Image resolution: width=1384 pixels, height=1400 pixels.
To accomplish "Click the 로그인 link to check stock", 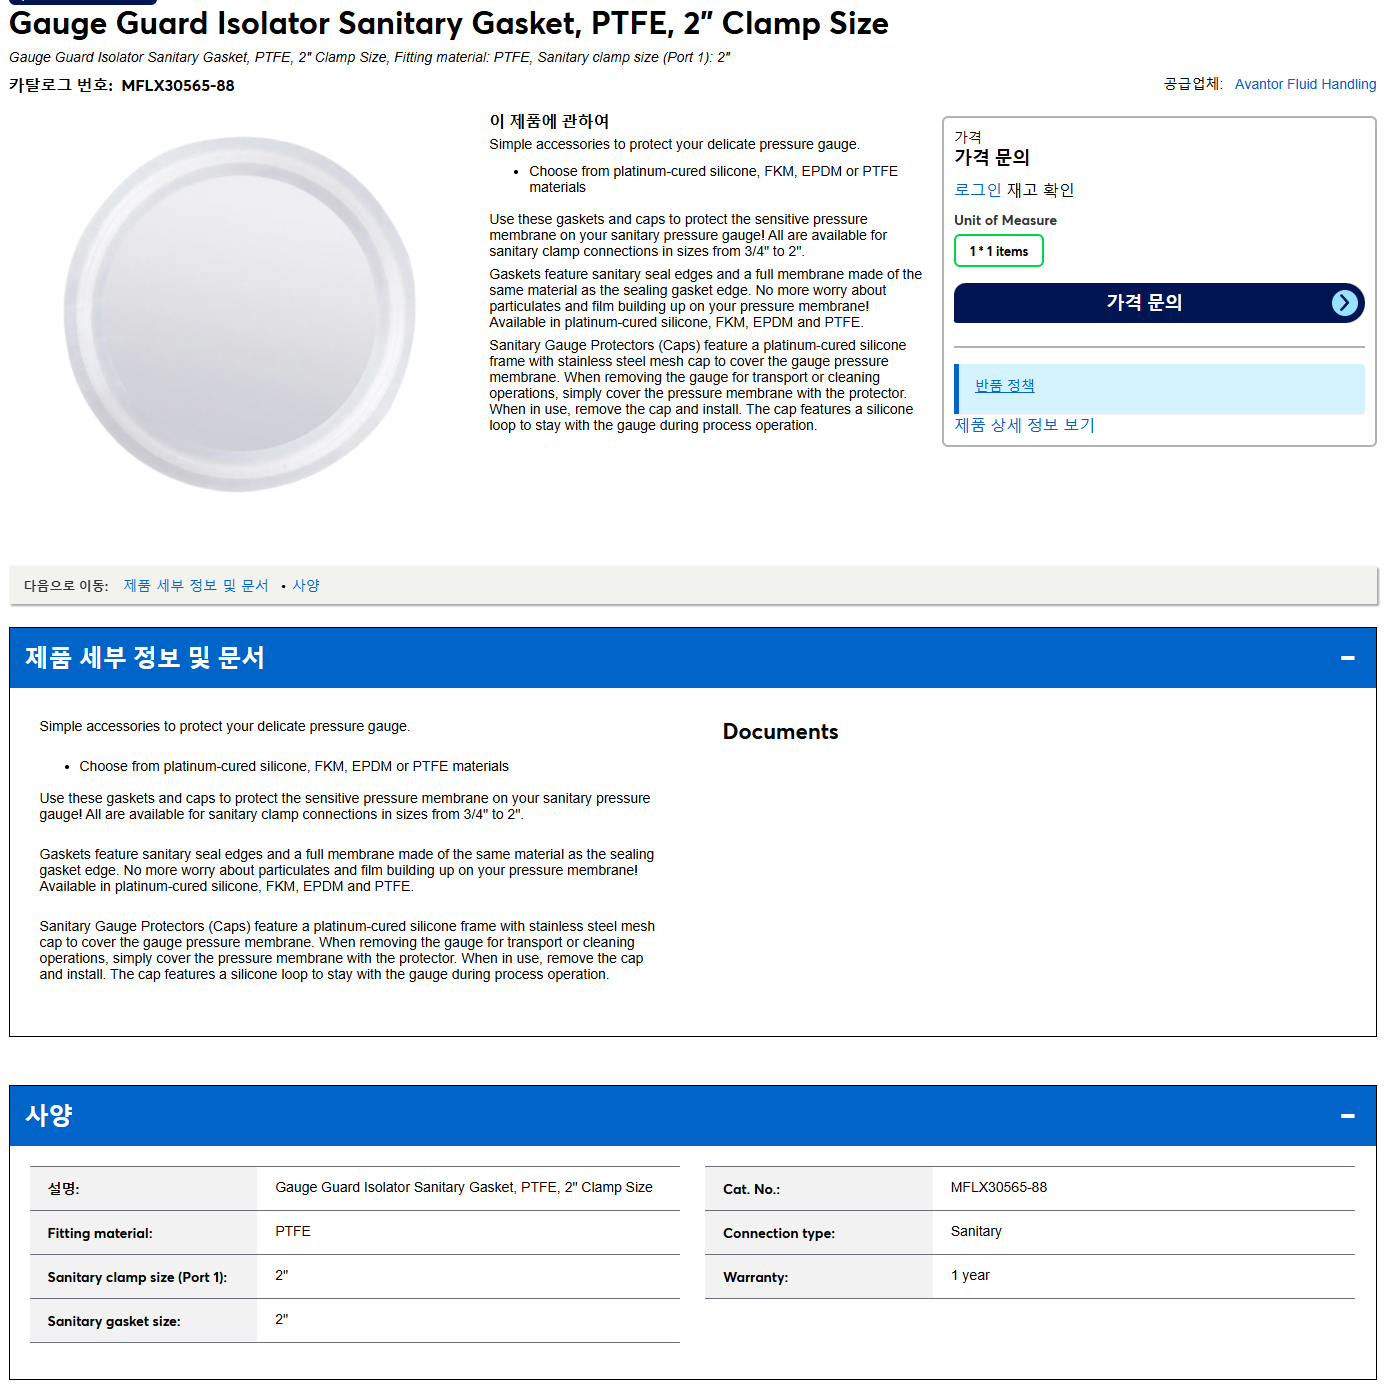I will pyautogui.click(x=977, y=190).
